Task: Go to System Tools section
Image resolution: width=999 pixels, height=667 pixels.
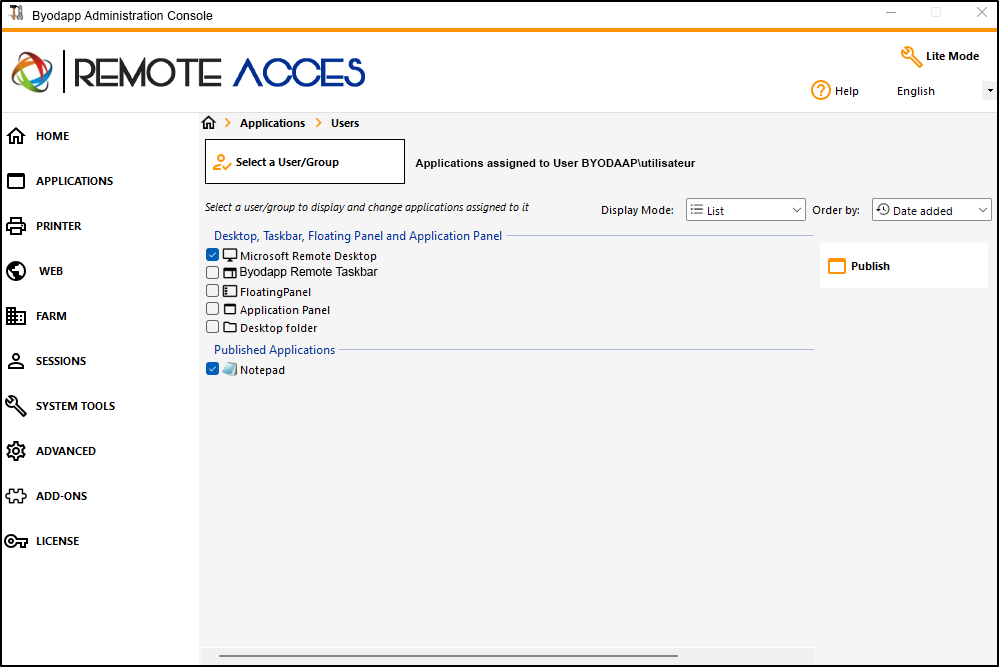Action: (75, 406)
